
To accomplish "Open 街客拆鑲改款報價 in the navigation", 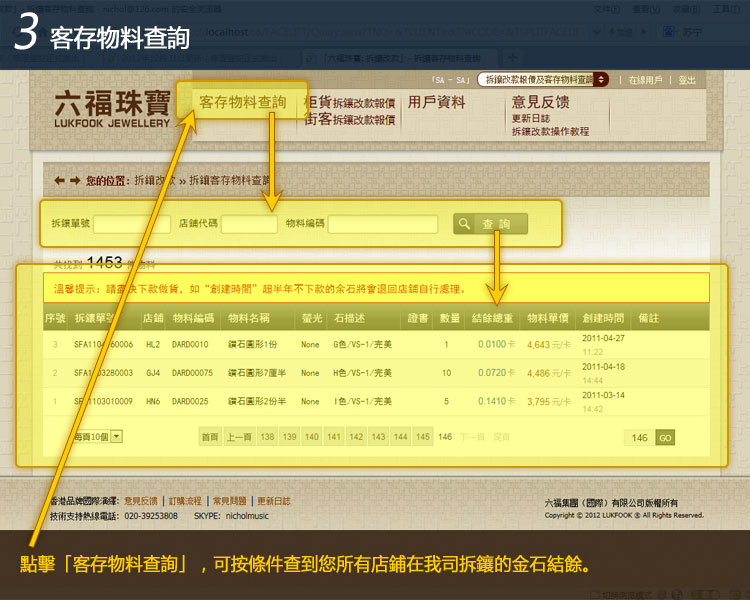I will pos(349,119).
